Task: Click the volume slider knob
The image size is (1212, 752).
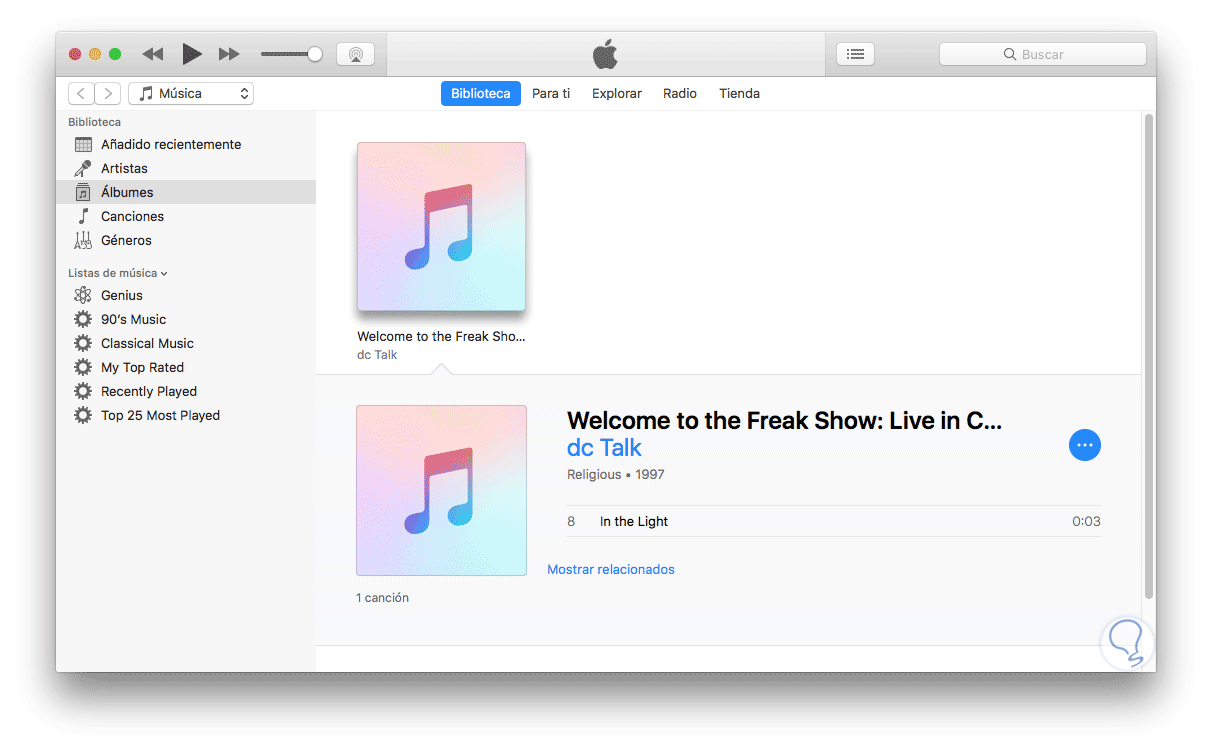Action: coord(315,54)
